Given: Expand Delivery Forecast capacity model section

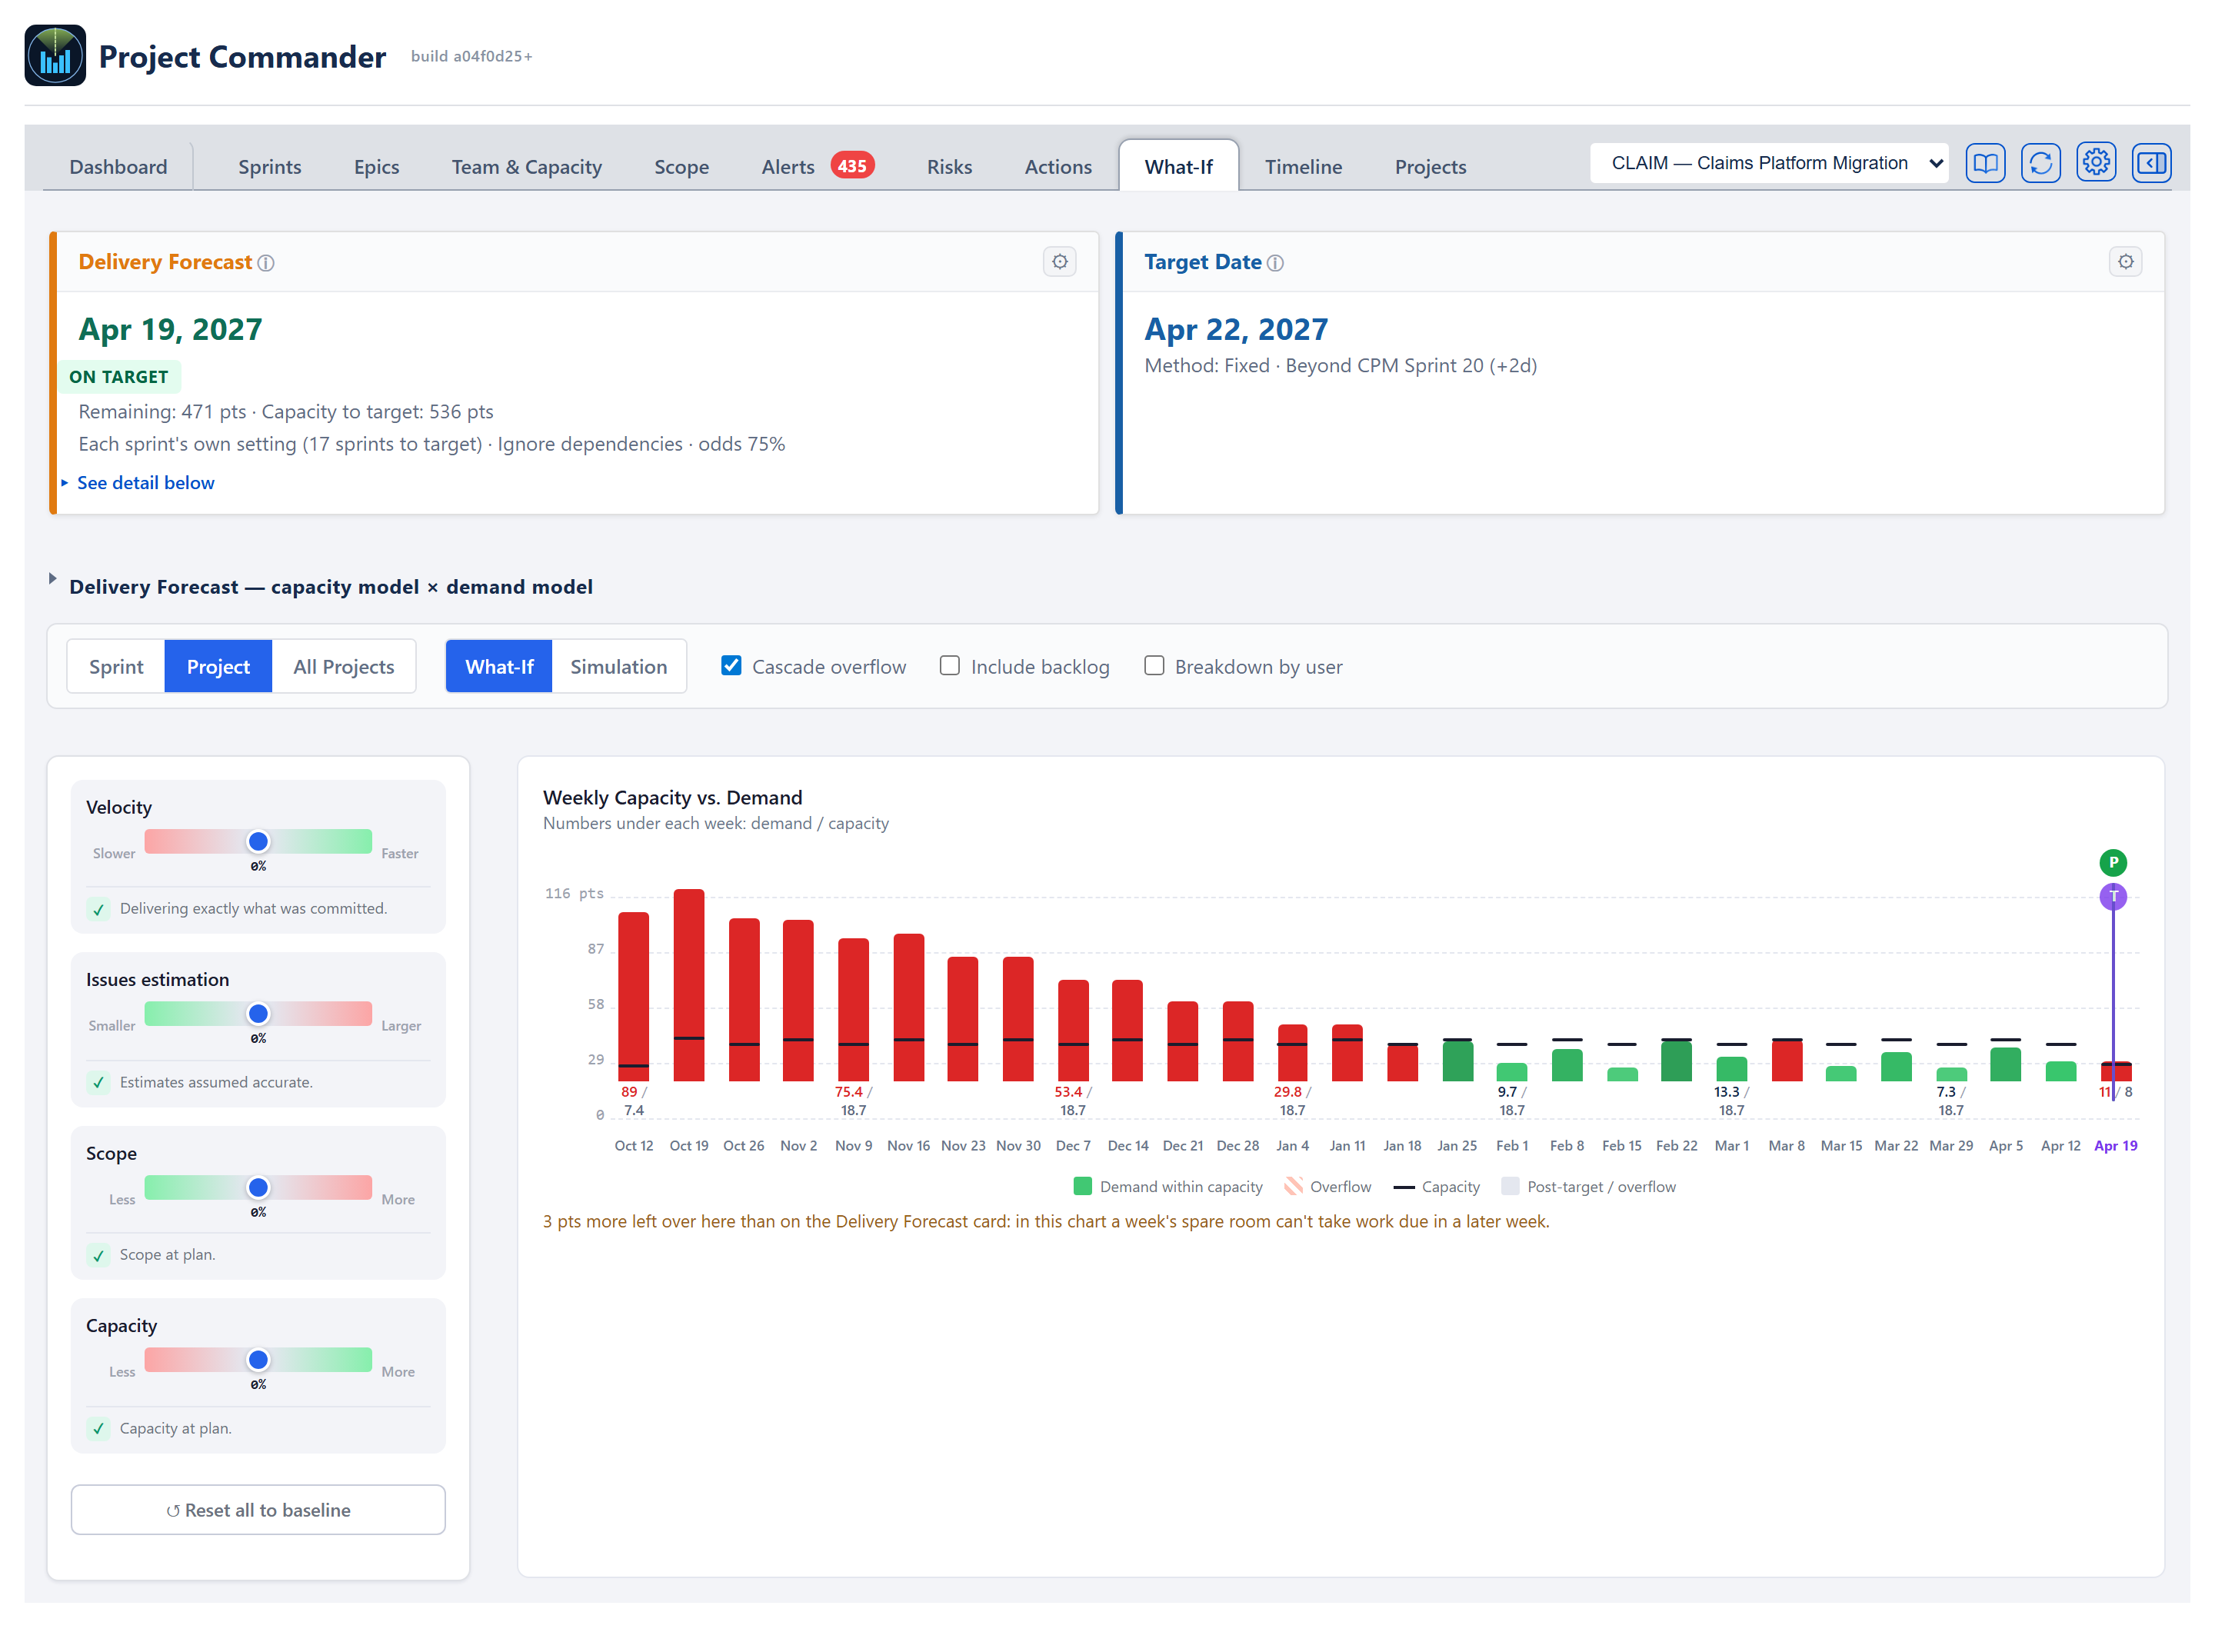Looking at the screenshot, I should (322, 587).
